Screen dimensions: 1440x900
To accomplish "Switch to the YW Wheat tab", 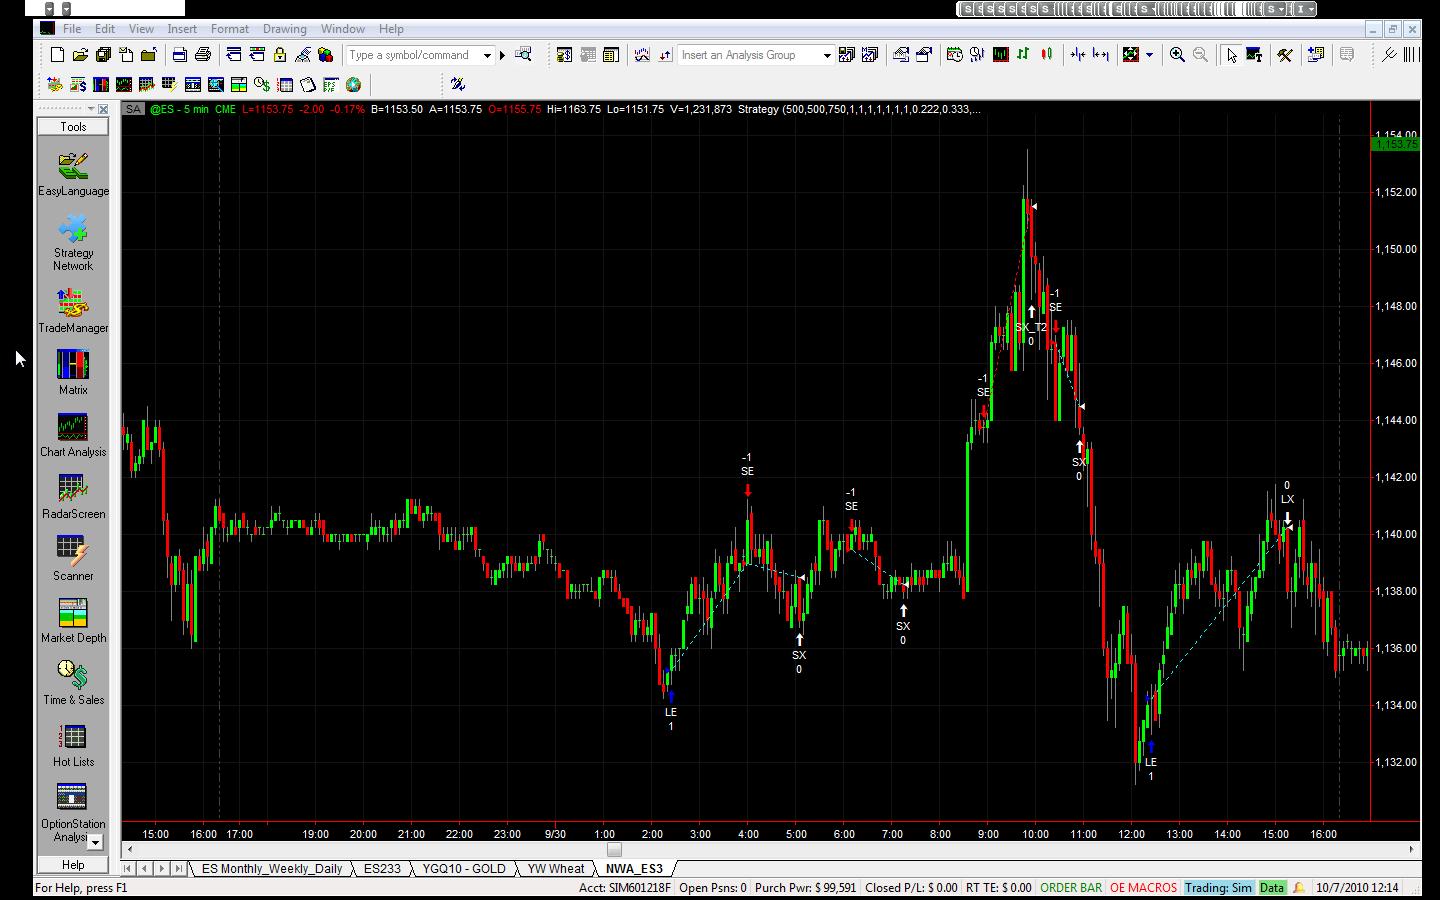I will (556, 869).
